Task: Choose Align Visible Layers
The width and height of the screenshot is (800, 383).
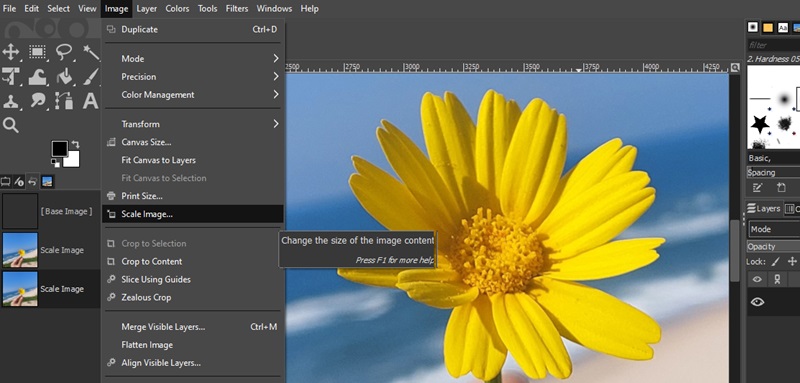Action: coord(193,363)
